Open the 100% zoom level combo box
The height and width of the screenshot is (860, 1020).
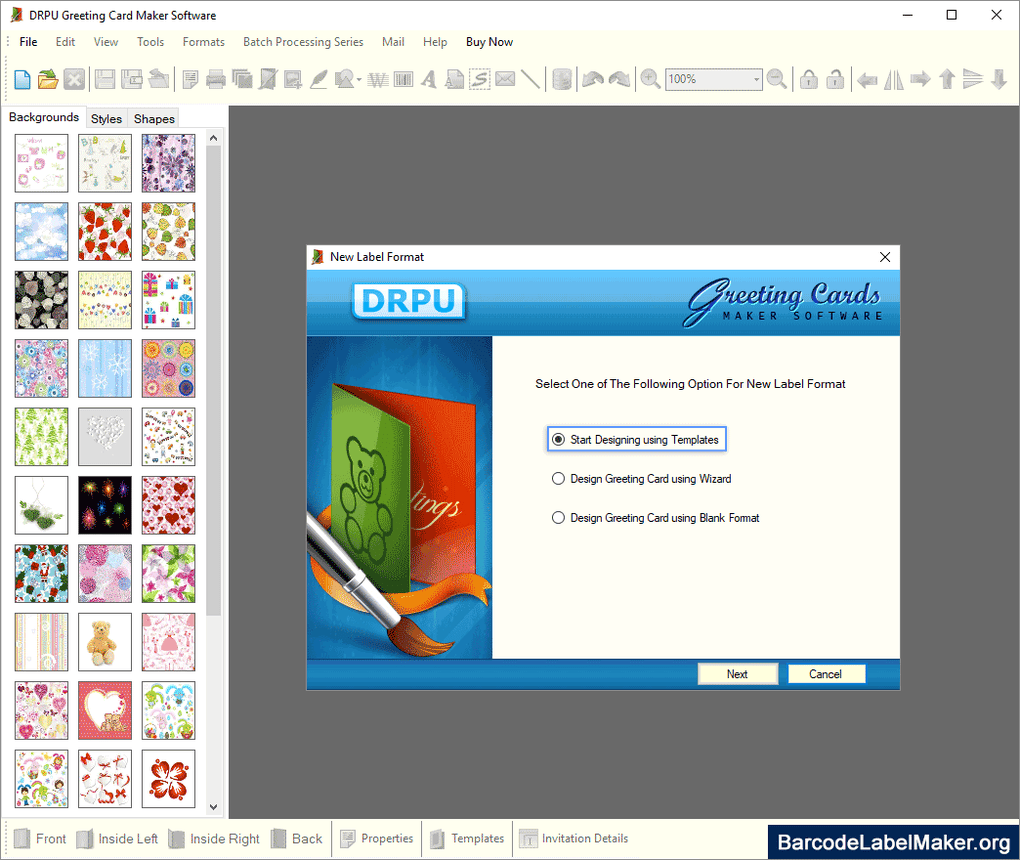click(x=714, y=79)
